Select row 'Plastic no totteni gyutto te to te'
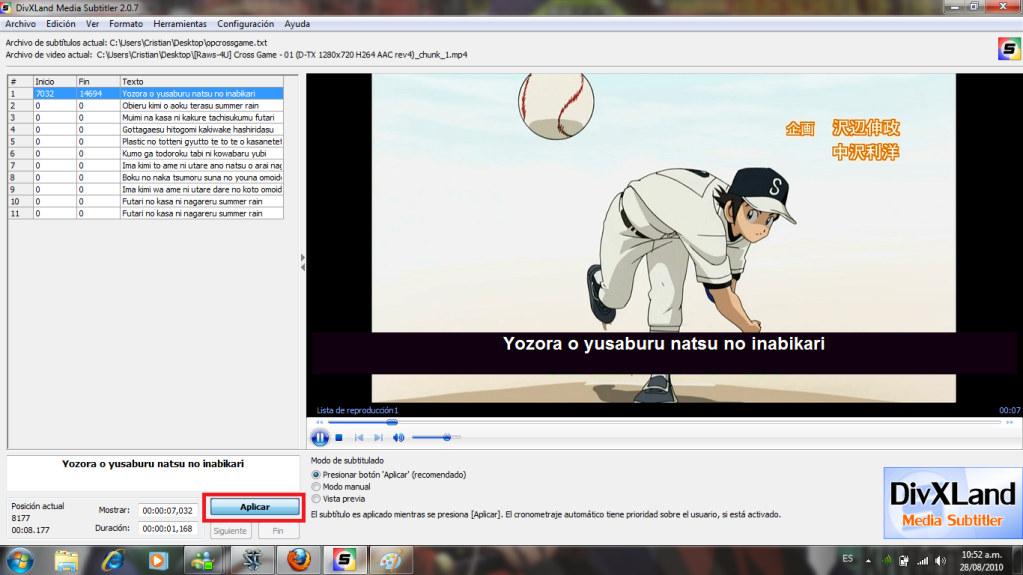Image resolution: width=1023 pixels, height=575 pixels. click(x=145, y=142)
